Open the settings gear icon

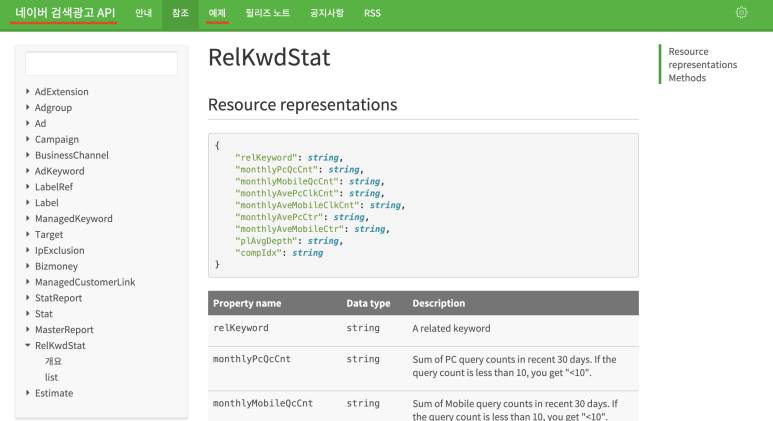pos(741,13)
